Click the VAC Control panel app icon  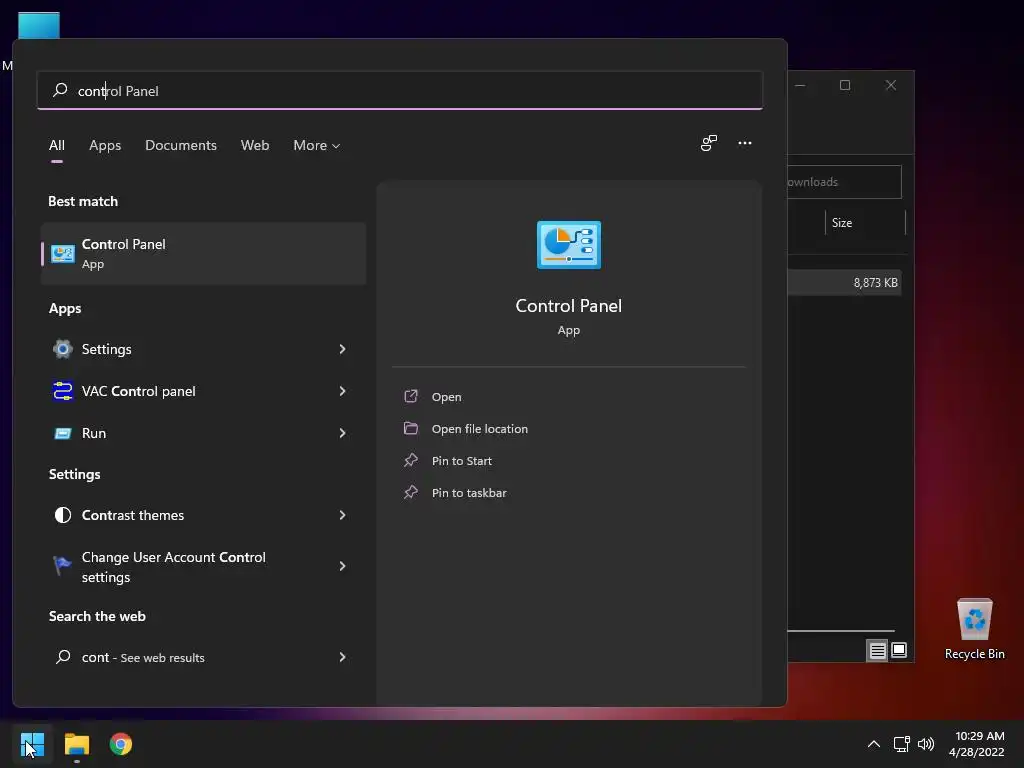point(63,391)
